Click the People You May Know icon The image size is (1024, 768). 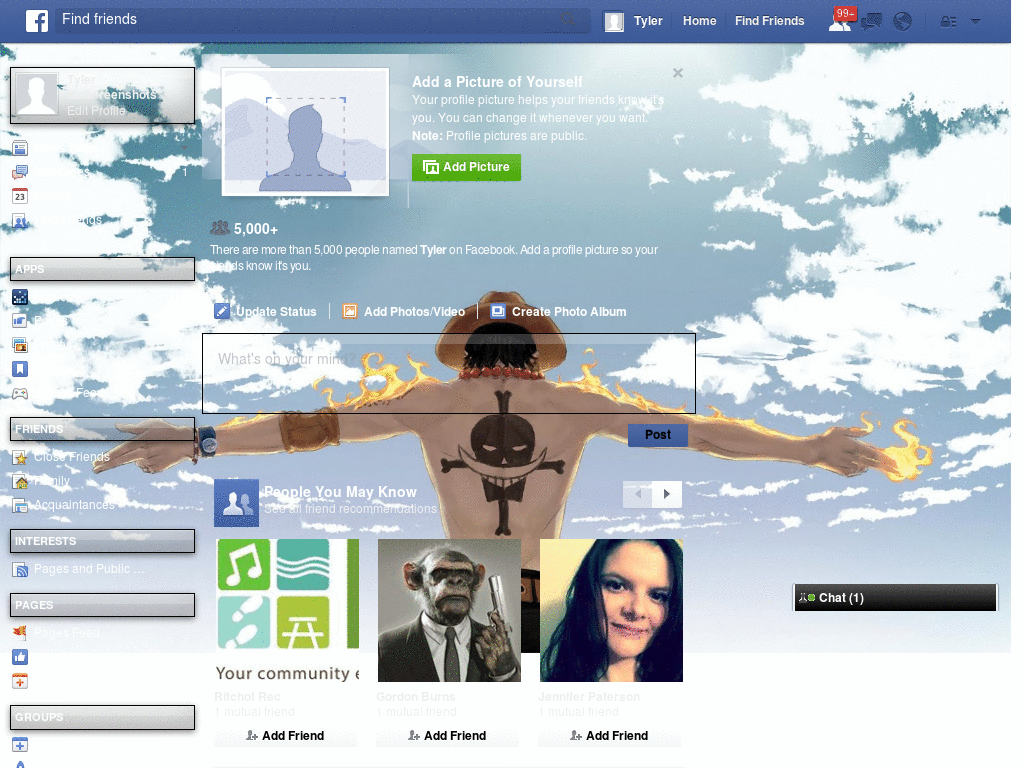[x=236, y=503]
